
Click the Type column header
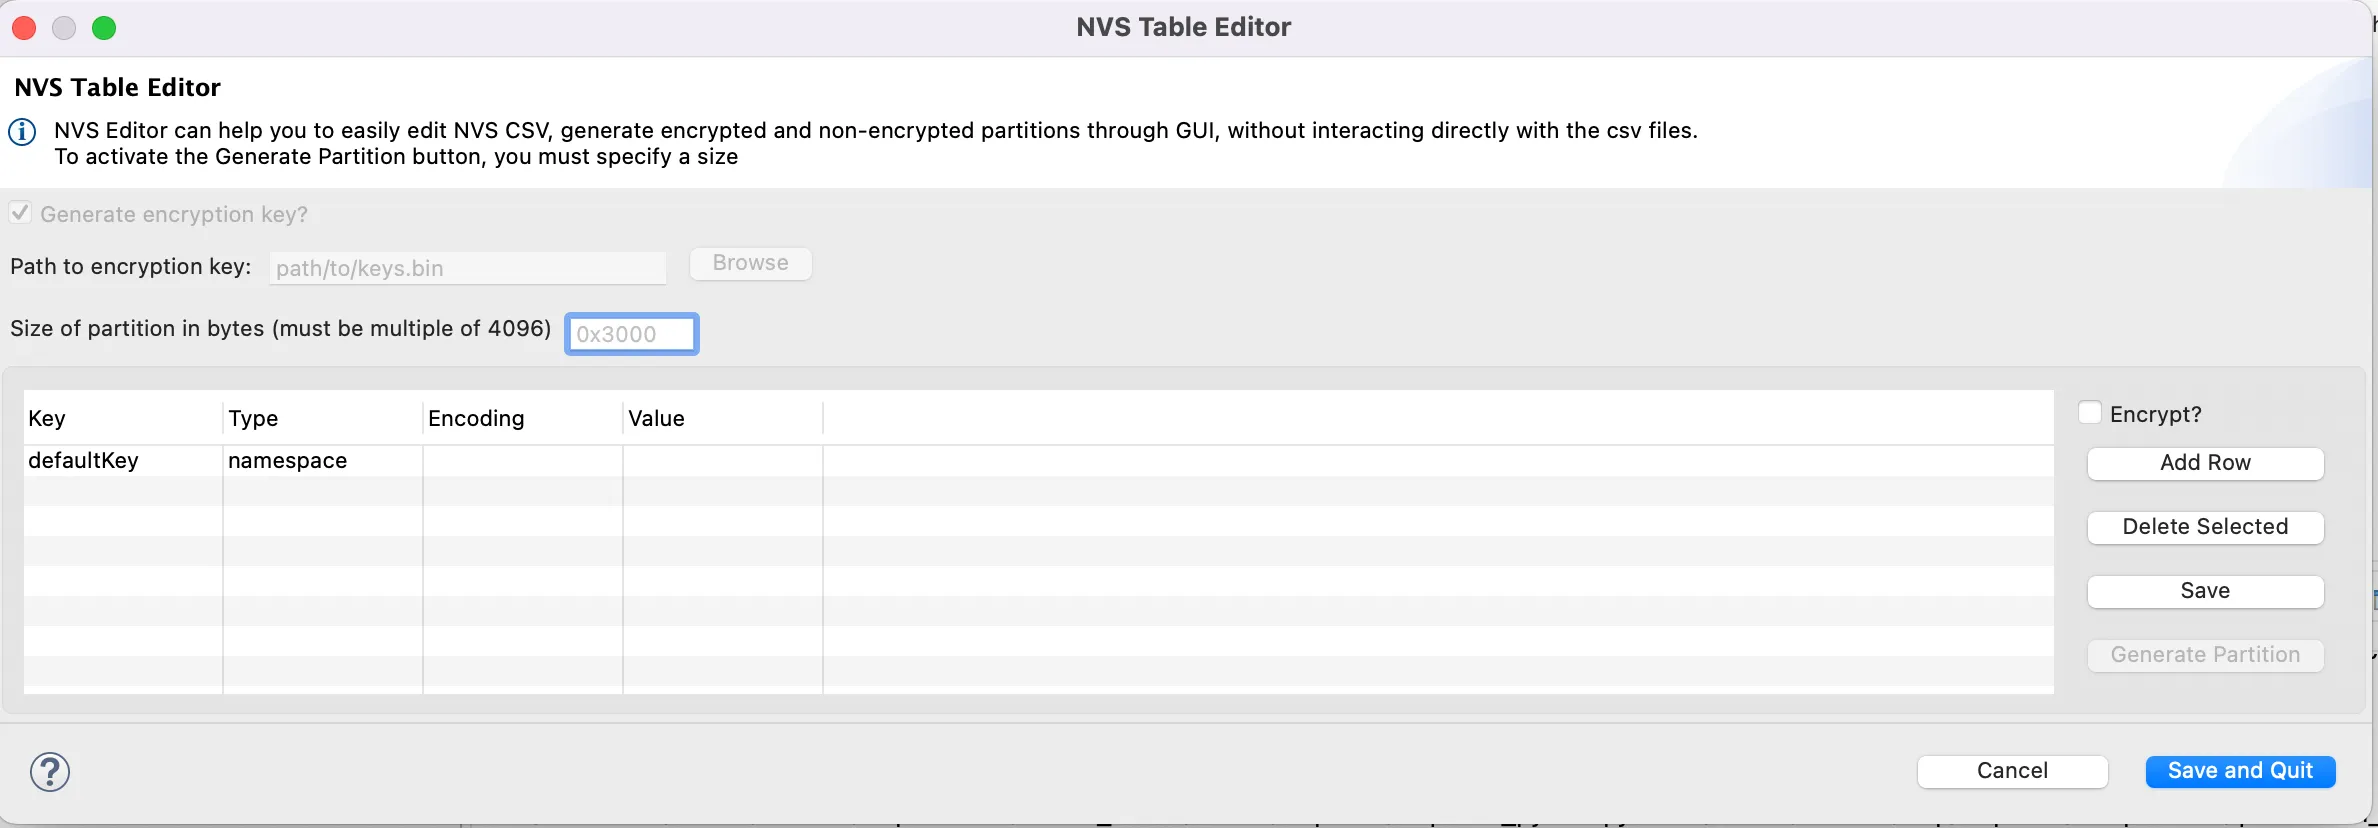320,418
